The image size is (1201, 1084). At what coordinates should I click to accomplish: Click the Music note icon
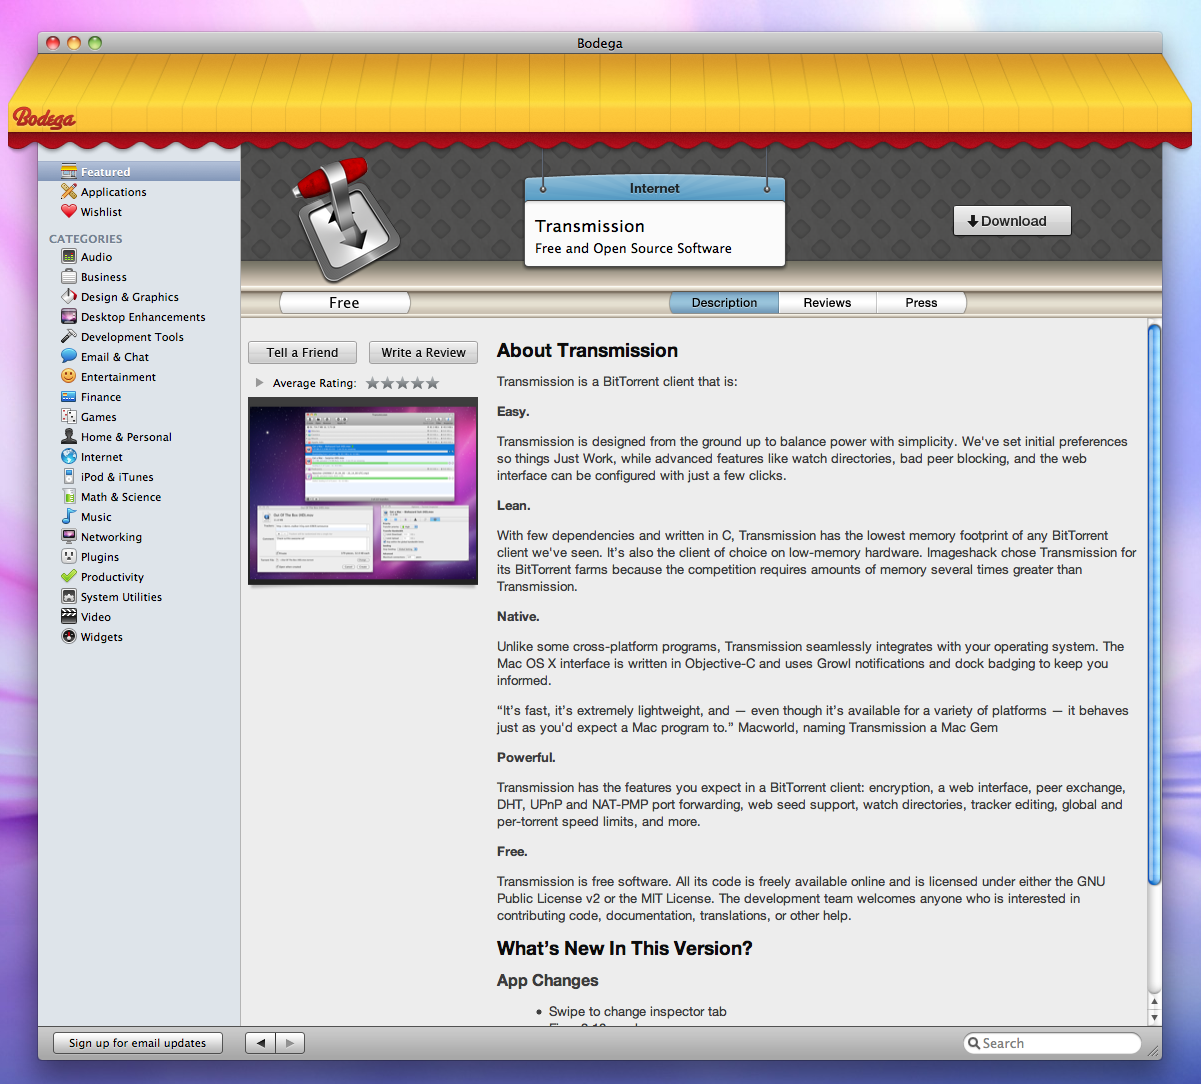[69, 517]
